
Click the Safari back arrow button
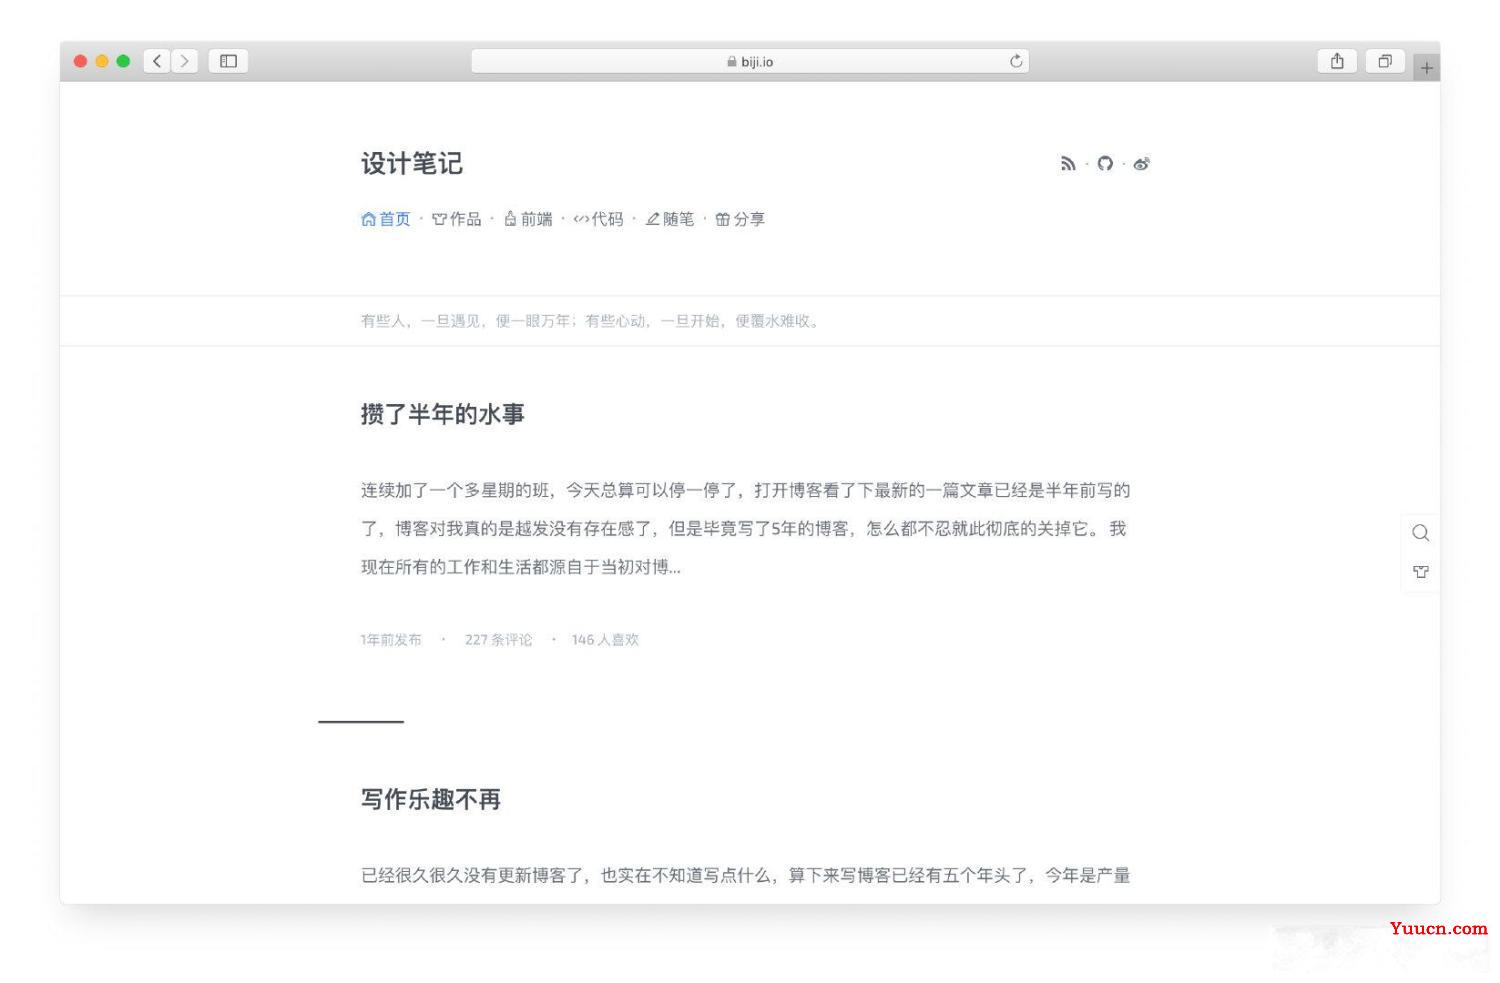pyautogui.click(x=157, y=61)
